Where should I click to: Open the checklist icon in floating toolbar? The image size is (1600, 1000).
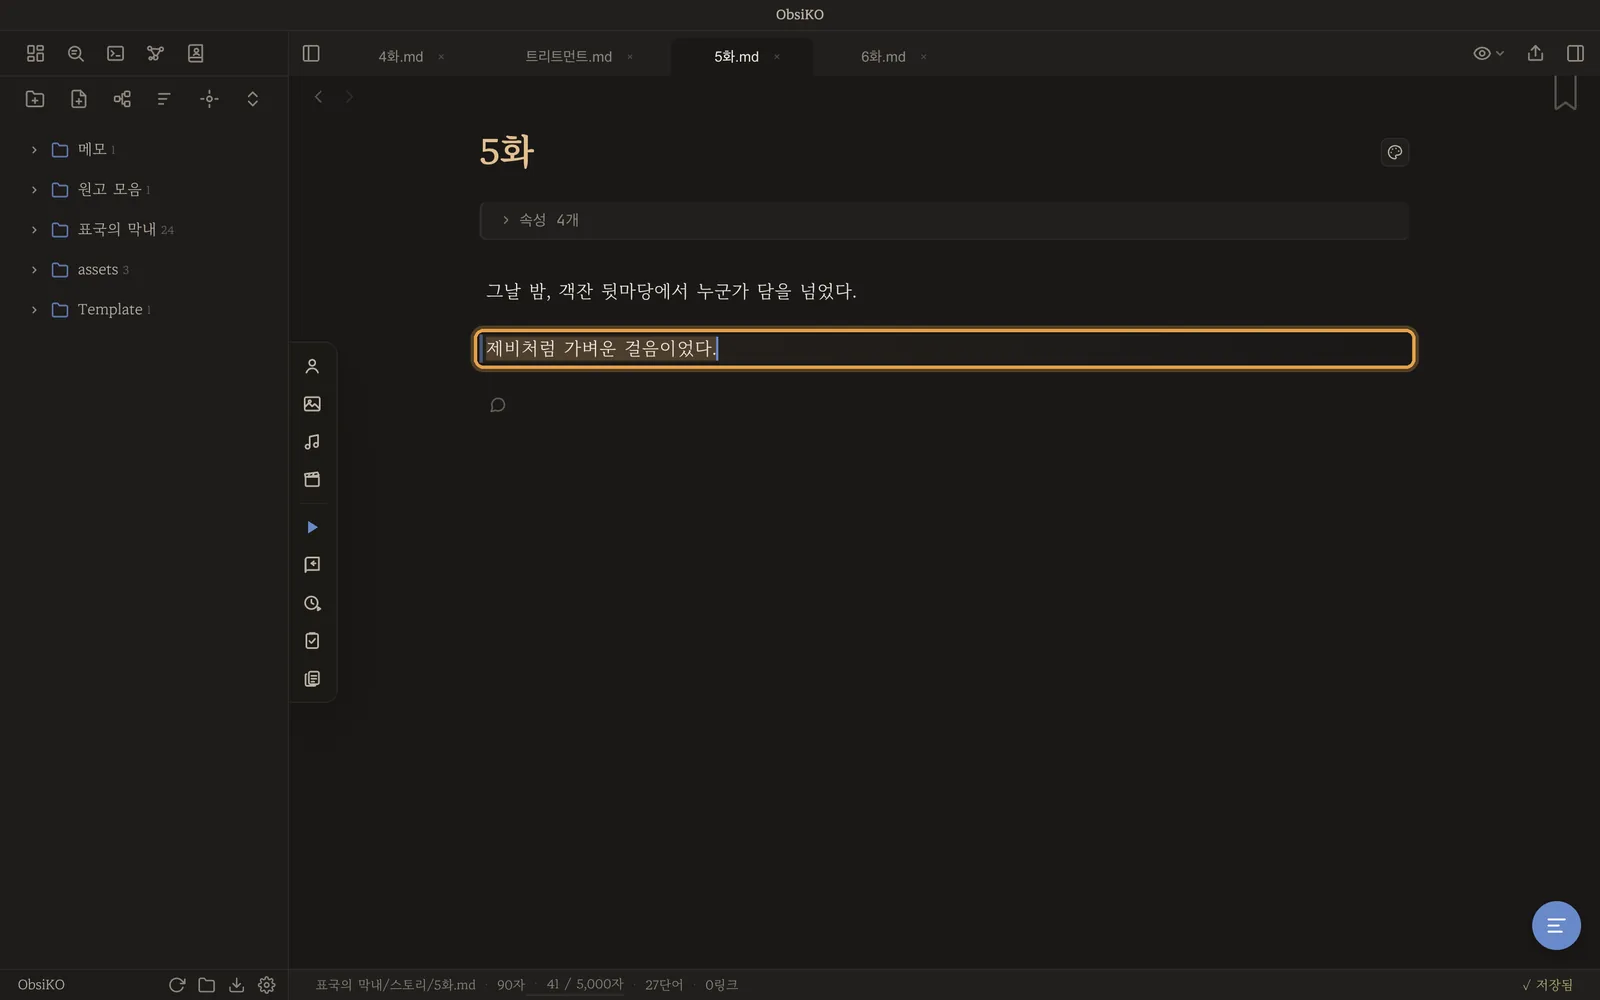coord(312,640)
